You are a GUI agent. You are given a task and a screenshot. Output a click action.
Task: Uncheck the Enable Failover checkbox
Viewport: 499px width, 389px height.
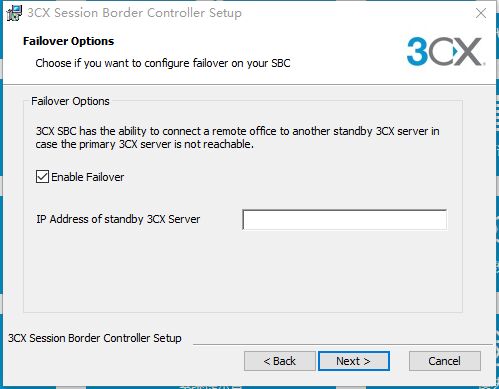coord(42,177)
